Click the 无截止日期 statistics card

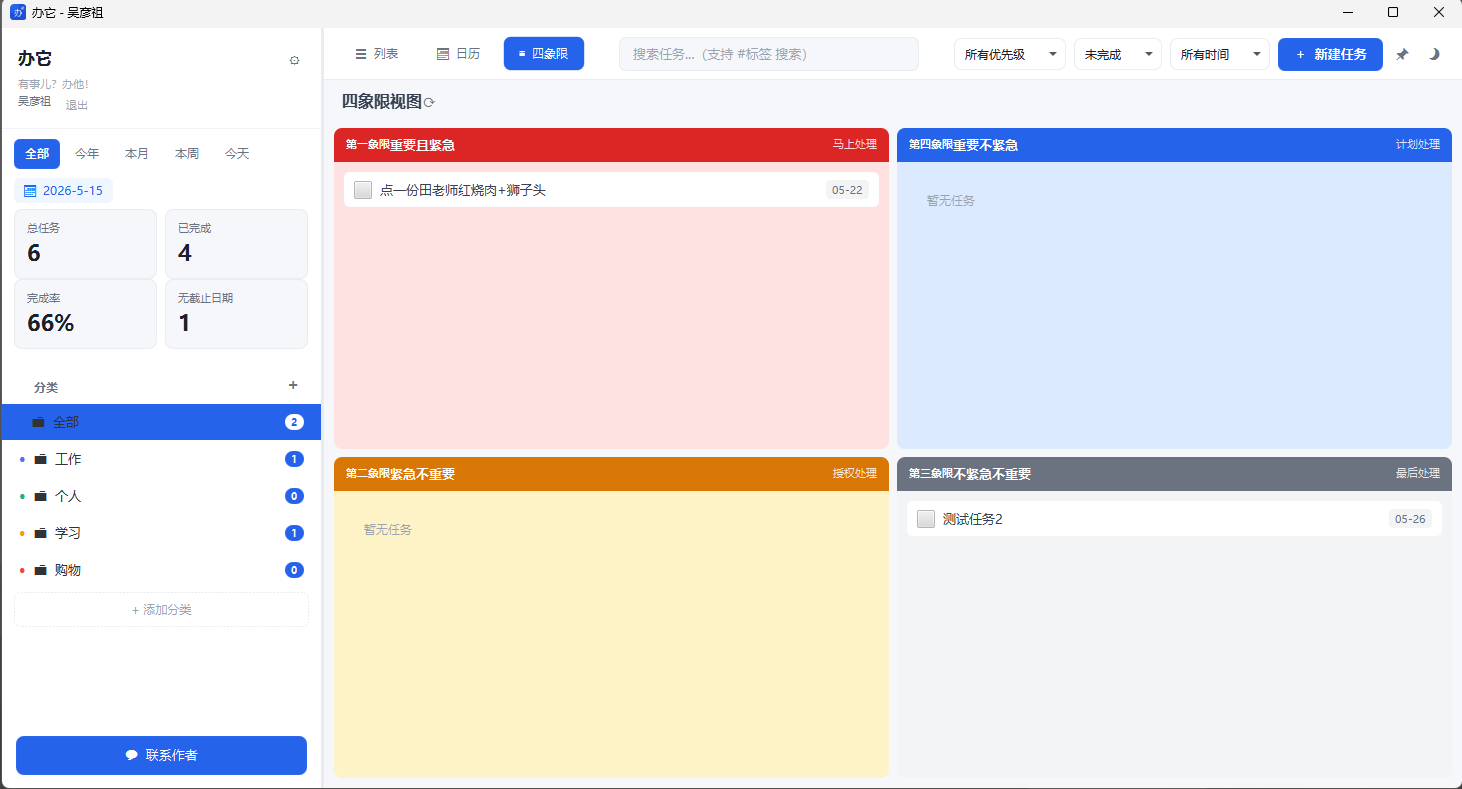point(236,314)
